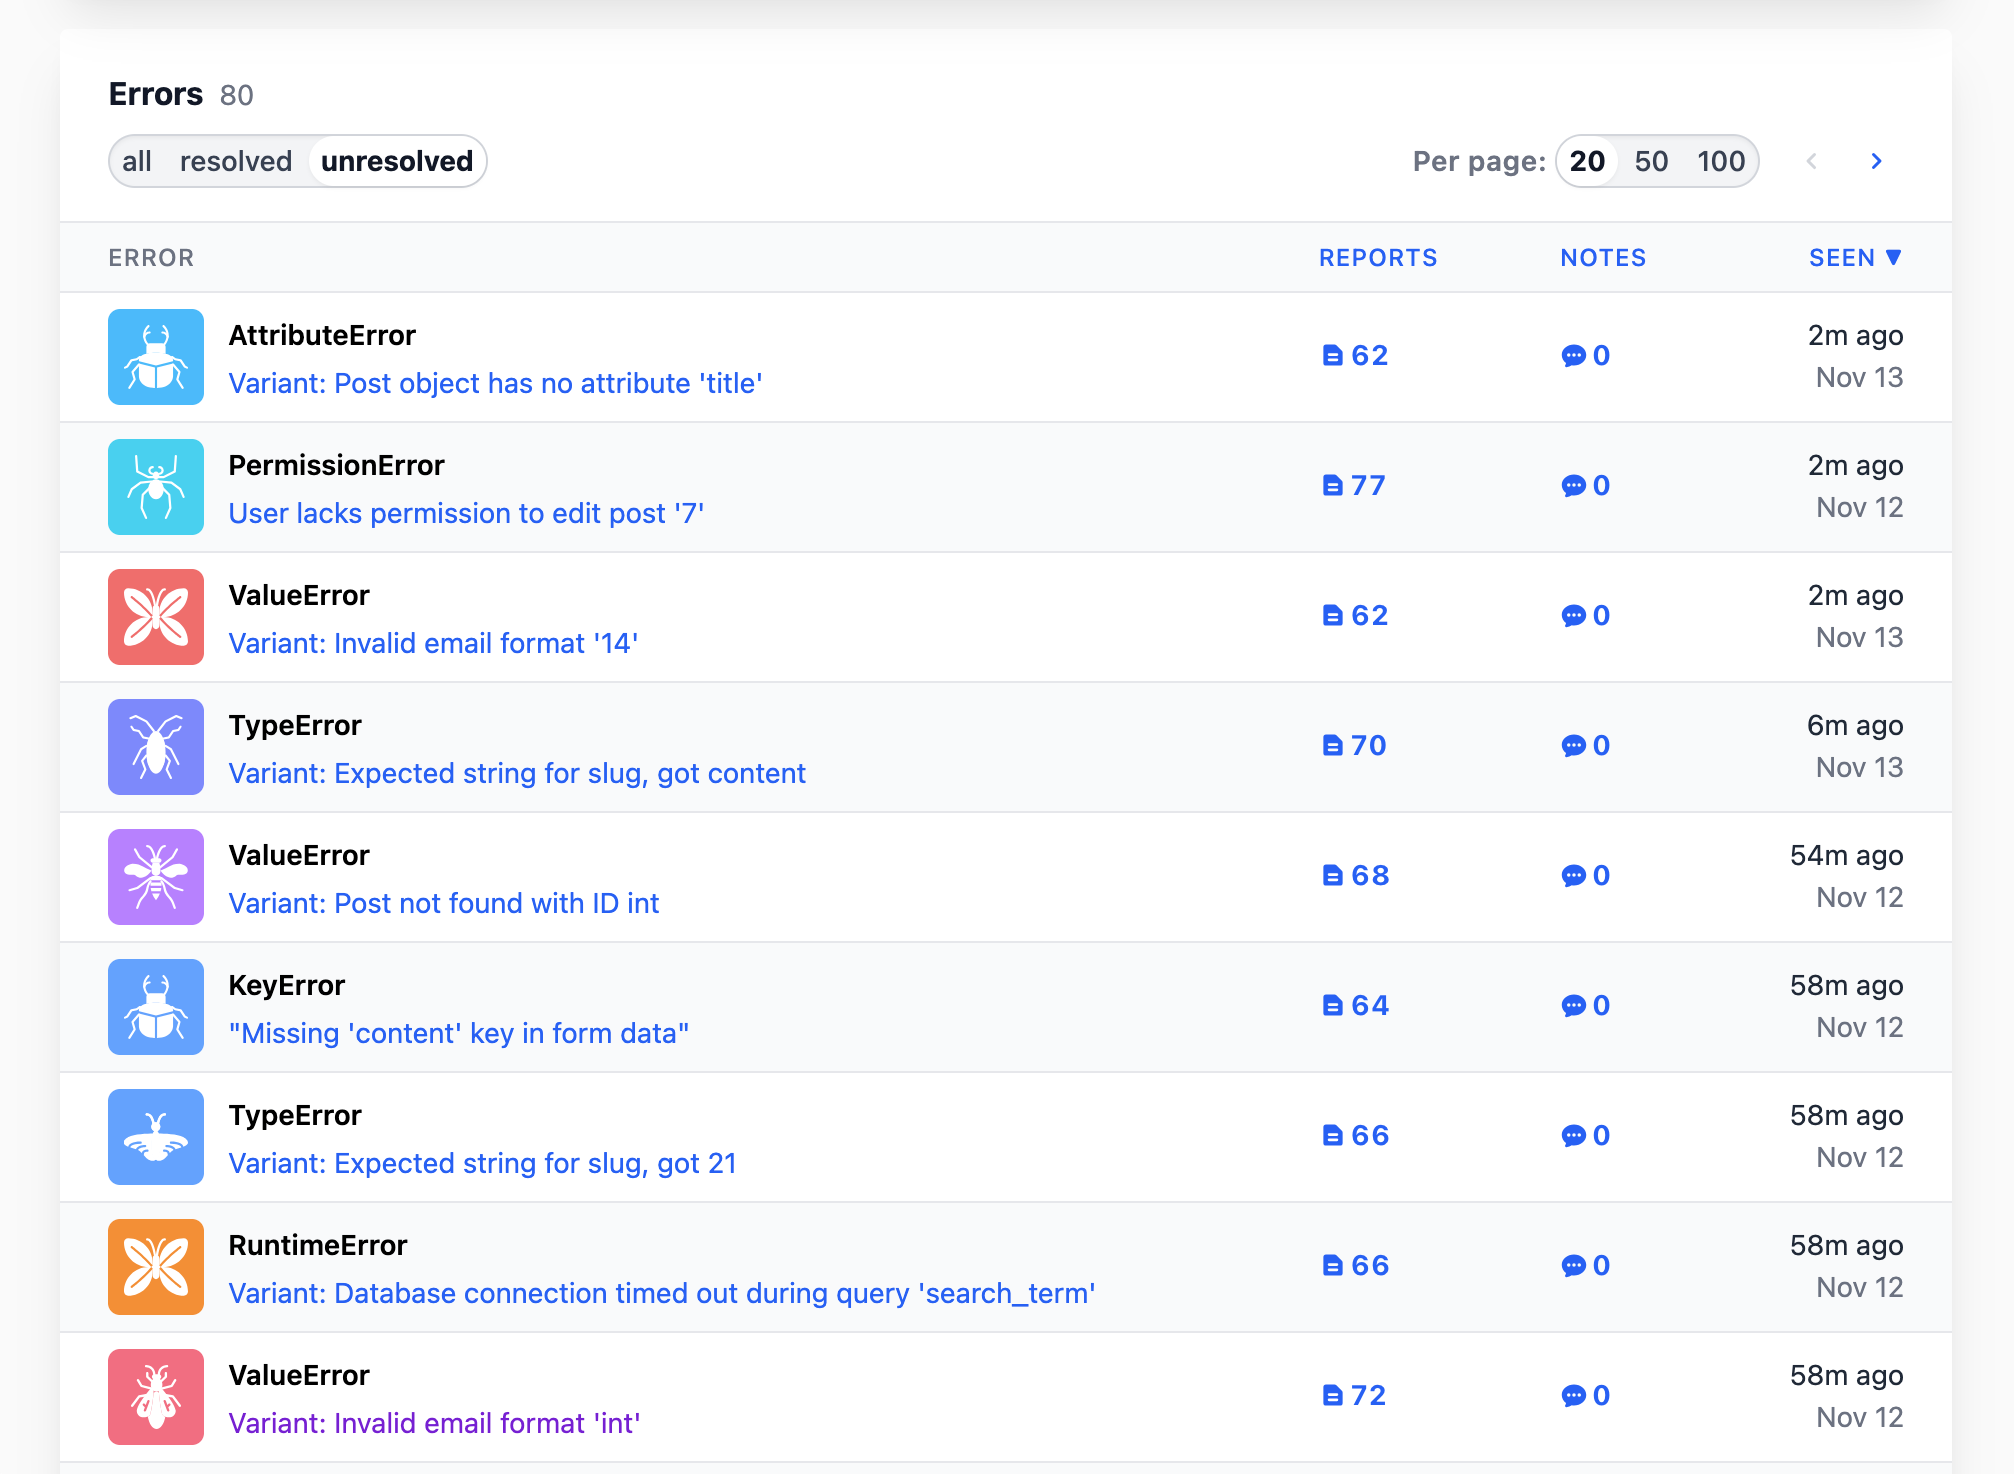Set page size to 100 per page
This screenshot has height=1474, width=2014.
click(x=1720, y=161)
